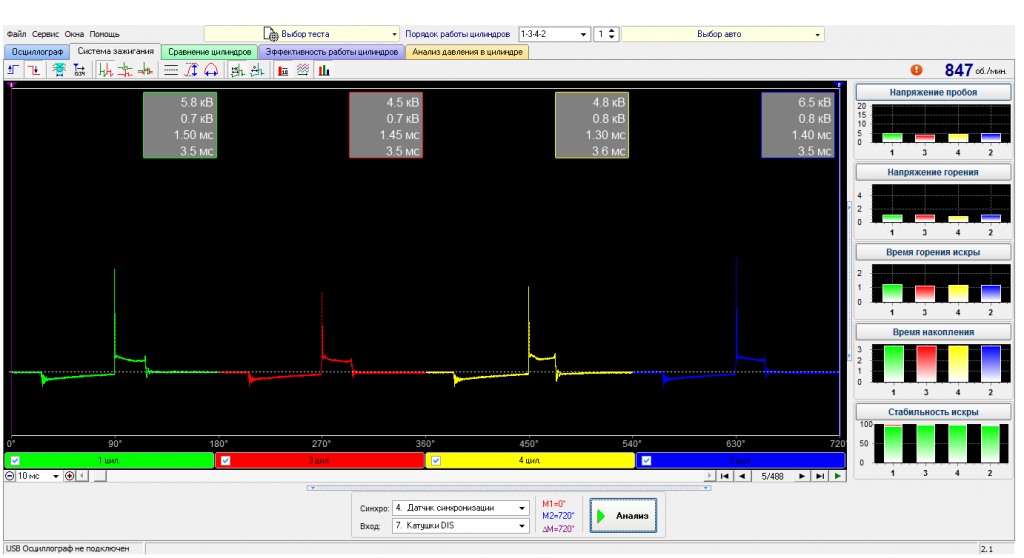Switch to Сравнение цилиндров tab
Image resolution: width=1024 pixels, height=558 pixels.
[210, 52]
